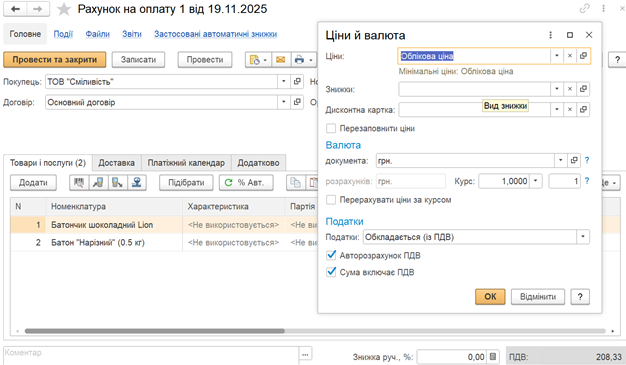Open the Застосовані автоматичні знижки link

click(x=216, y=34)
